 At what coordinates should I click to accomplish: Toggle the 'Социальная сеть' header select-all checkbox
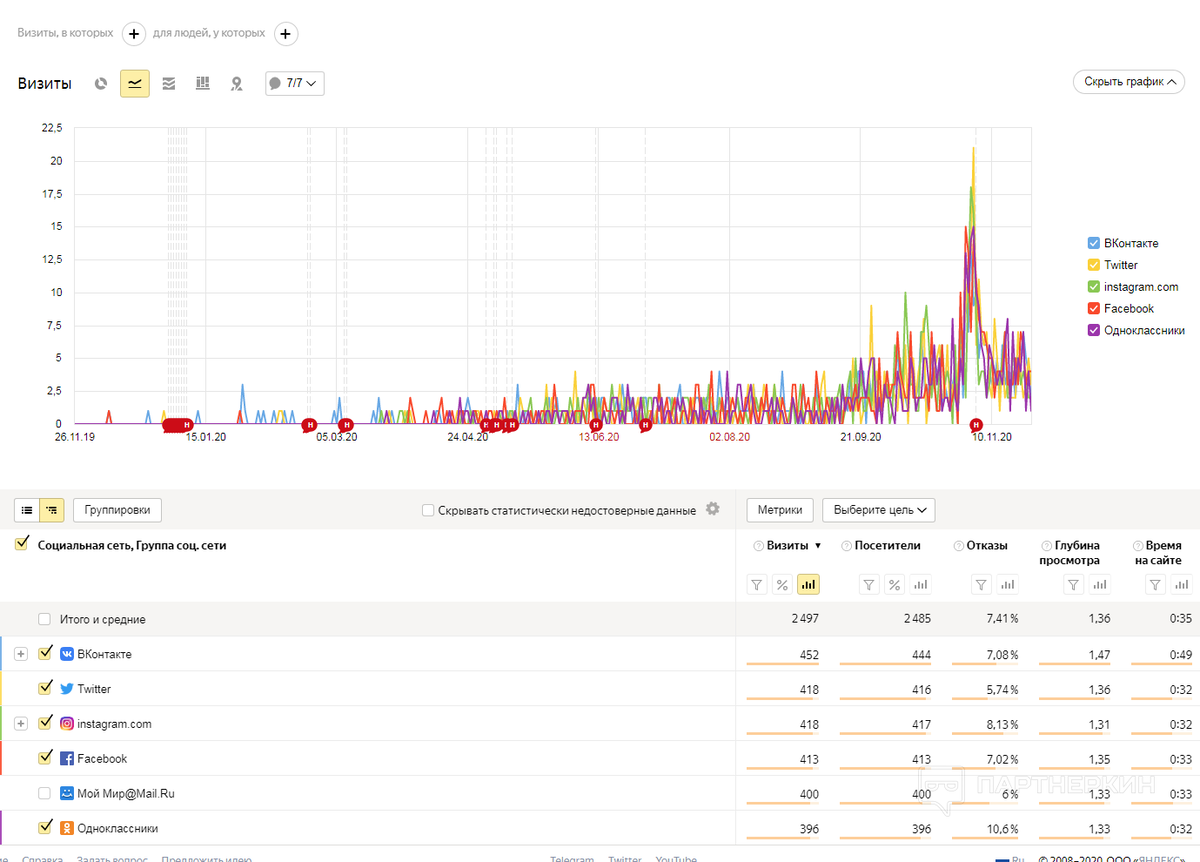(22, 545)
